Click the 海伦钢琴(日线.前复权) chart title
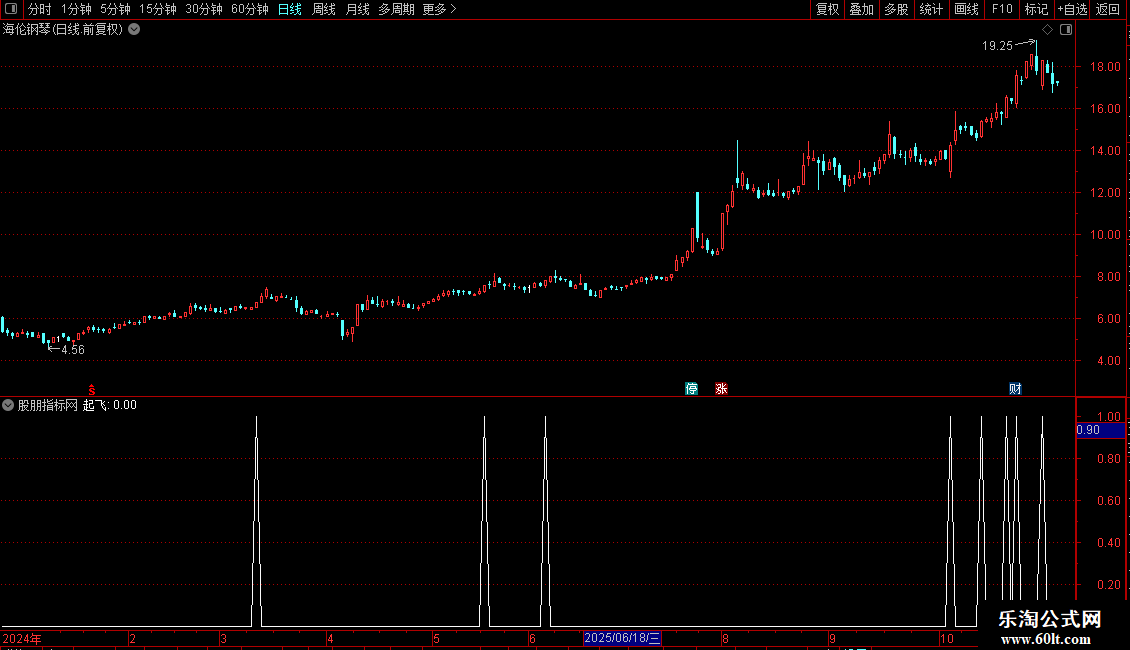The height and width of the screenshot is (650, 1130). [63, 30]
